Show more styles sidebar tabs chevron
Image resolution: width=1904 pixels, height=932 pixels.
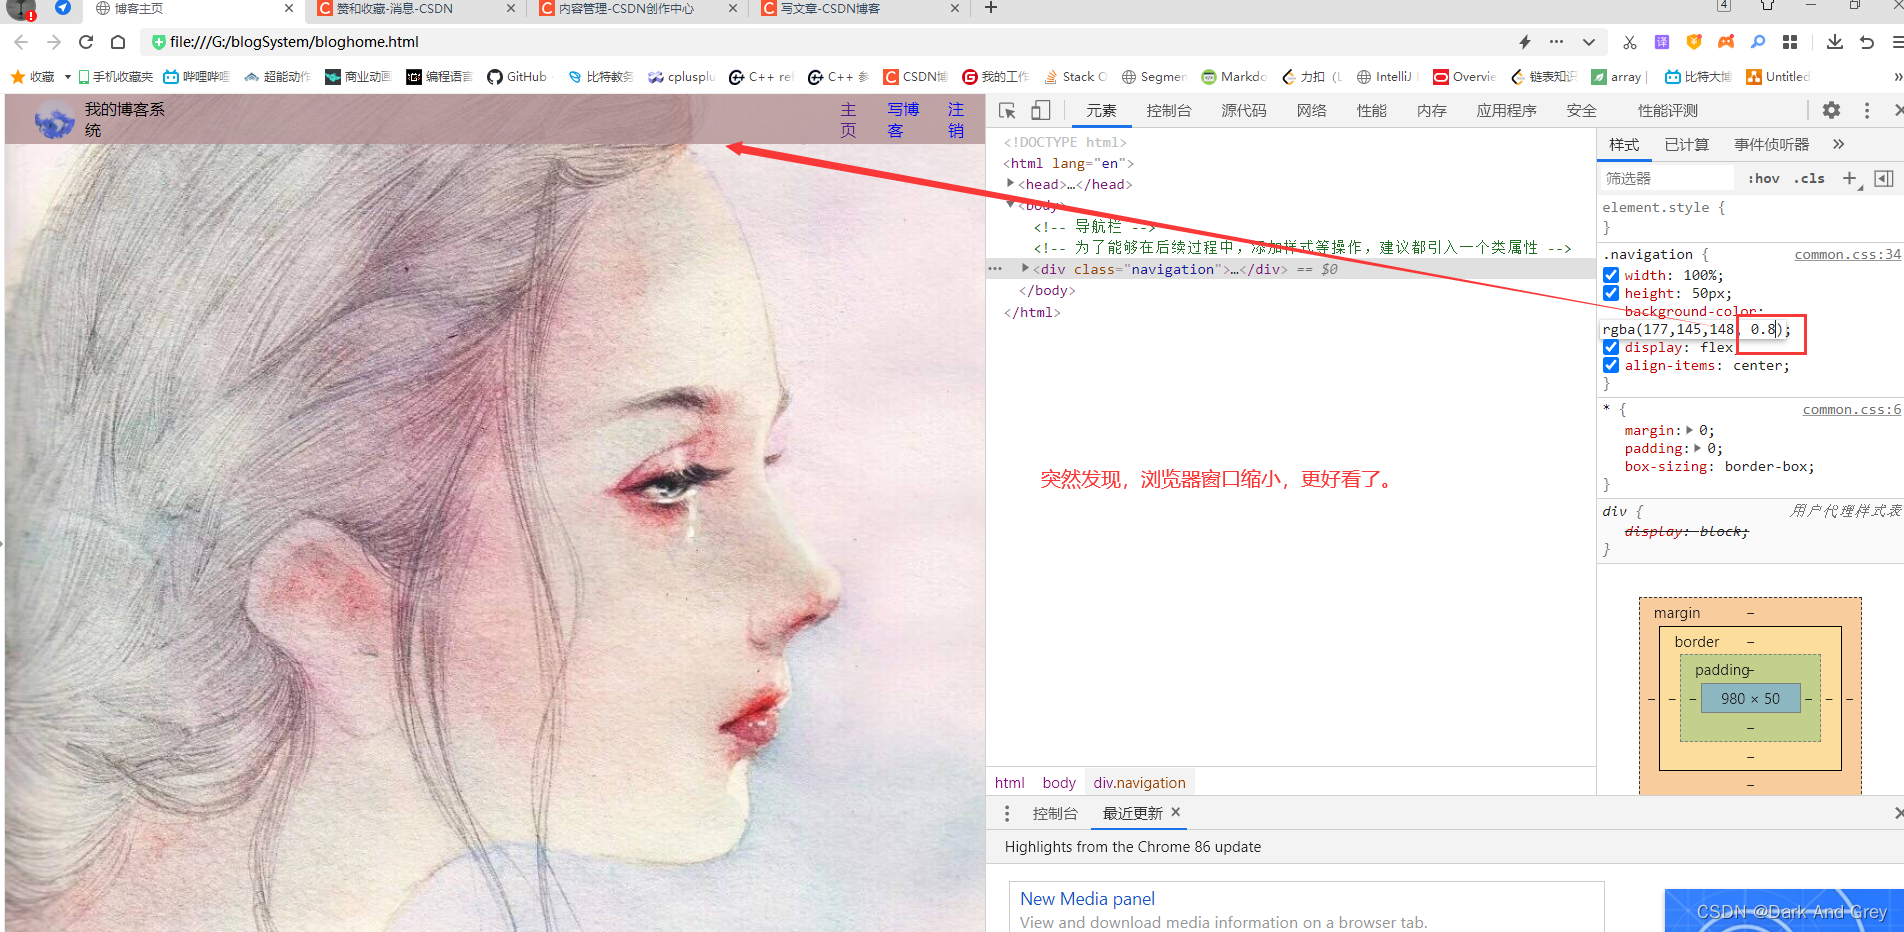click(1838, 144)
